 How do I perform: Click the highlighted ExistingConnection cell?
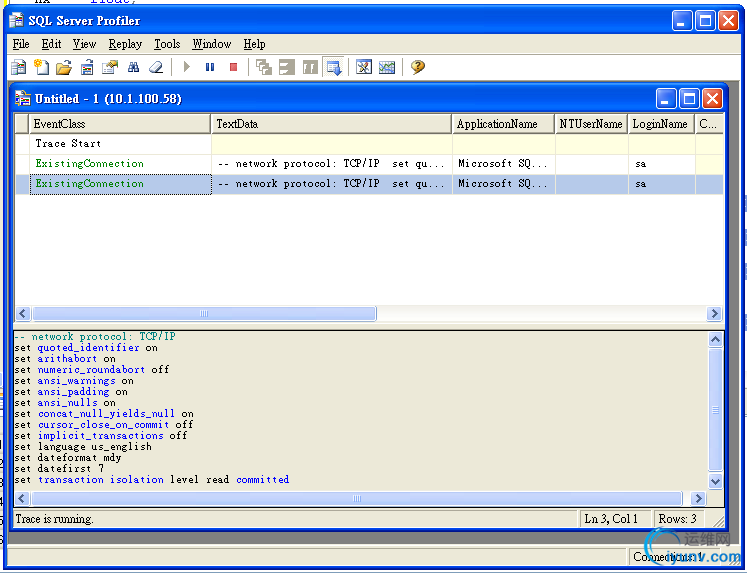(x=121, y=184)
